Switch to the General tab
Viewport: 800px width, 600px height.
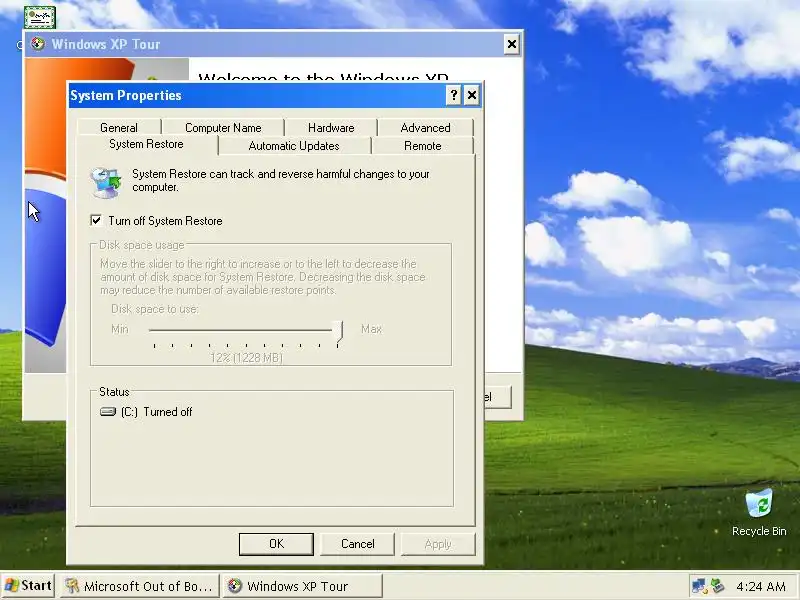119,128
